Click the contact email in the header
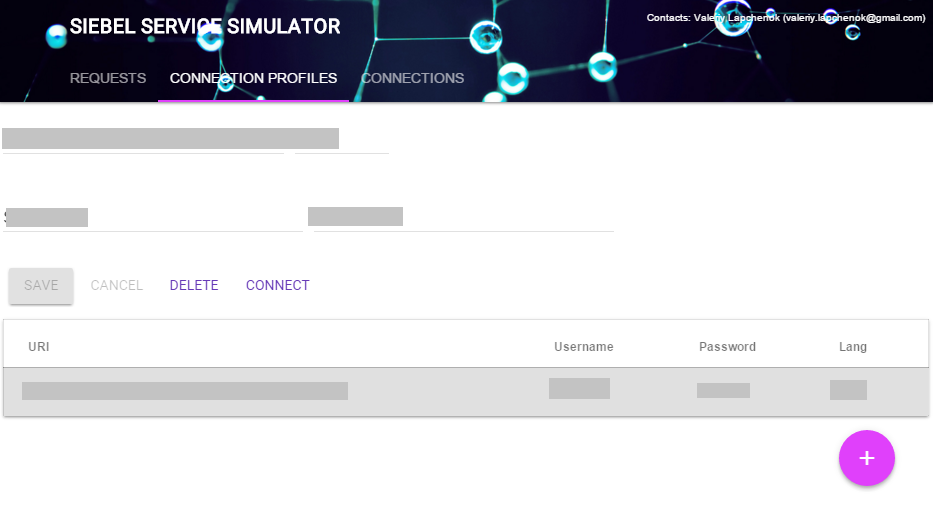Viewport: 933px width, 525px height. (x=854, y=18)
